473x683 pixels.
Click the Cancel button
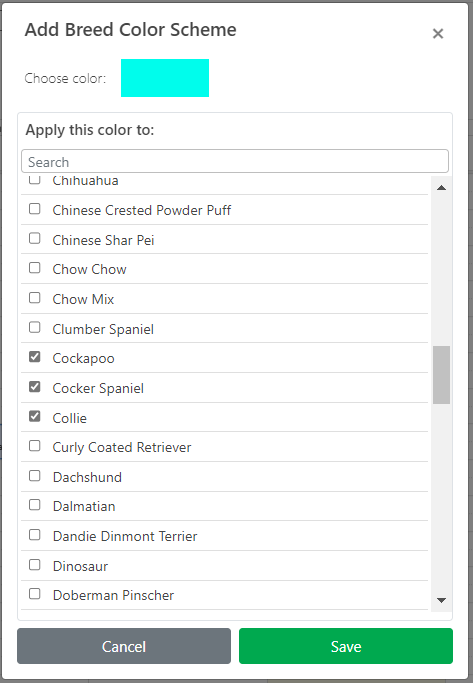pyautogui.click(x=124, y=646)
